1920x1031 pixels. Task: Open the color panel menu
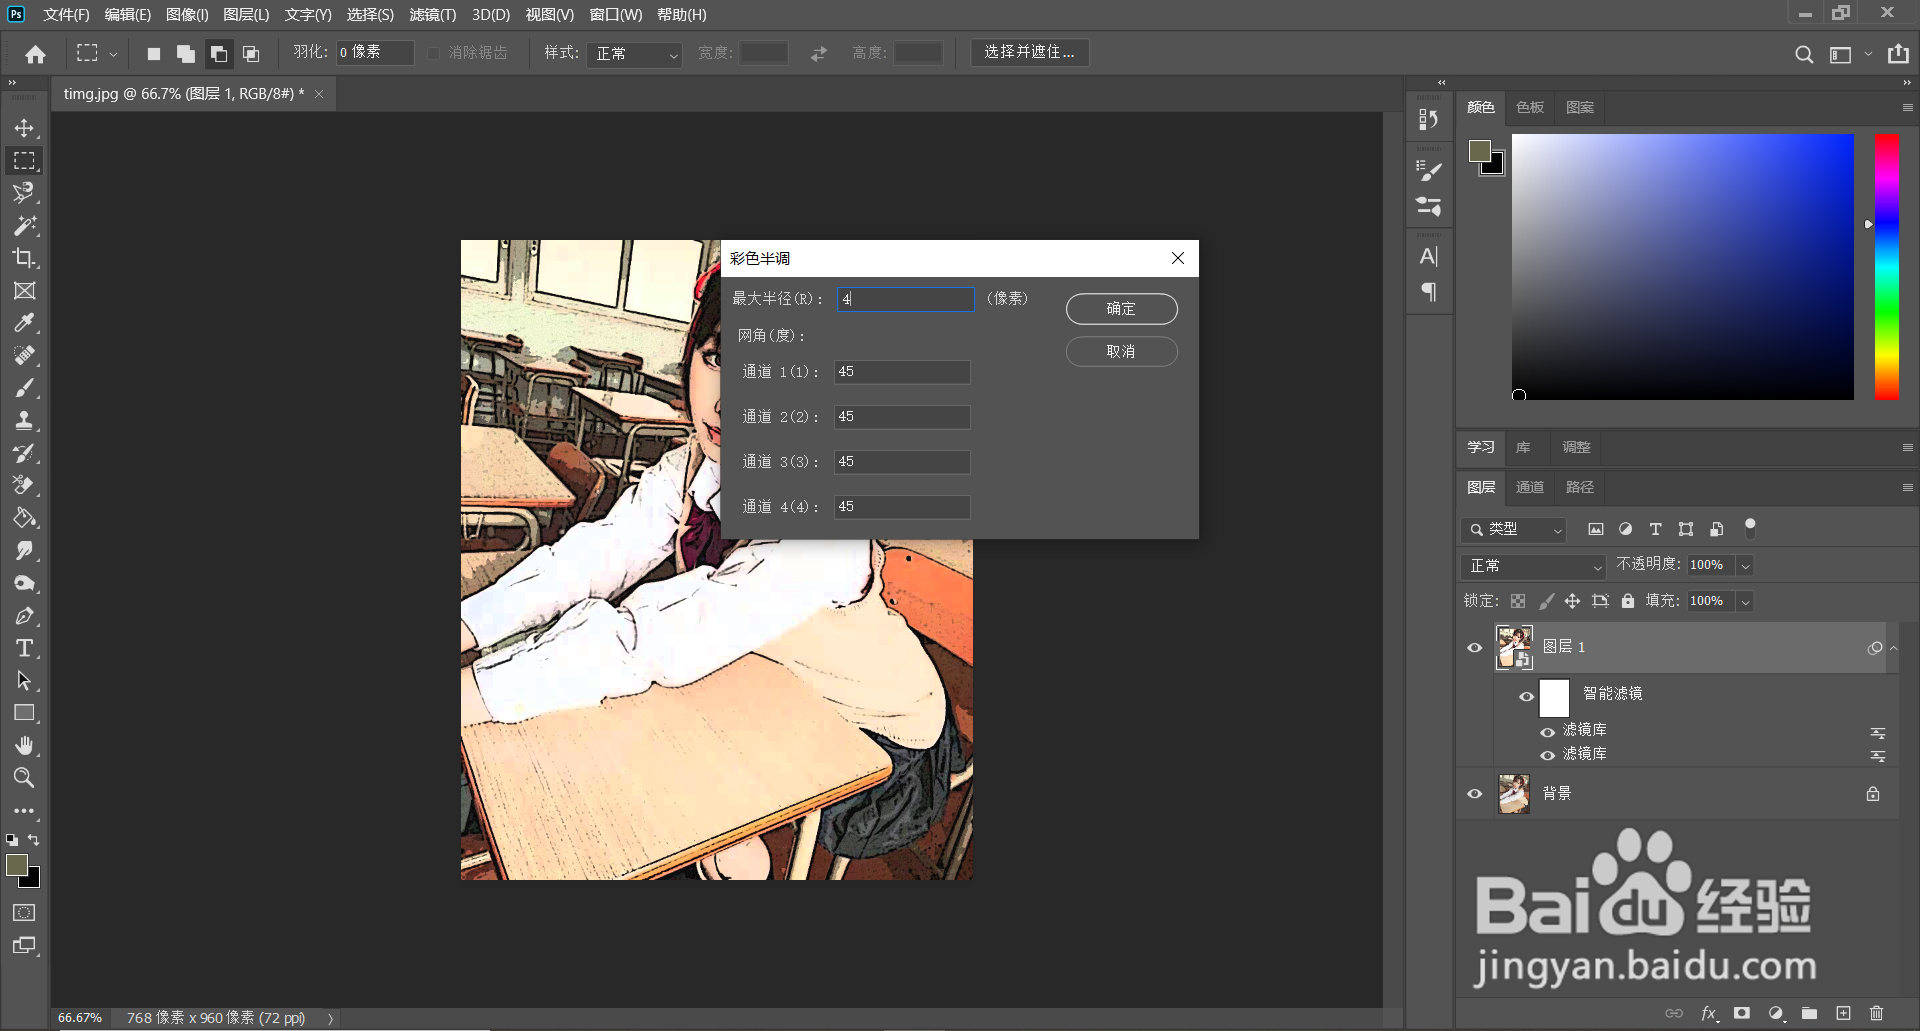click(x=1907, y=107)
